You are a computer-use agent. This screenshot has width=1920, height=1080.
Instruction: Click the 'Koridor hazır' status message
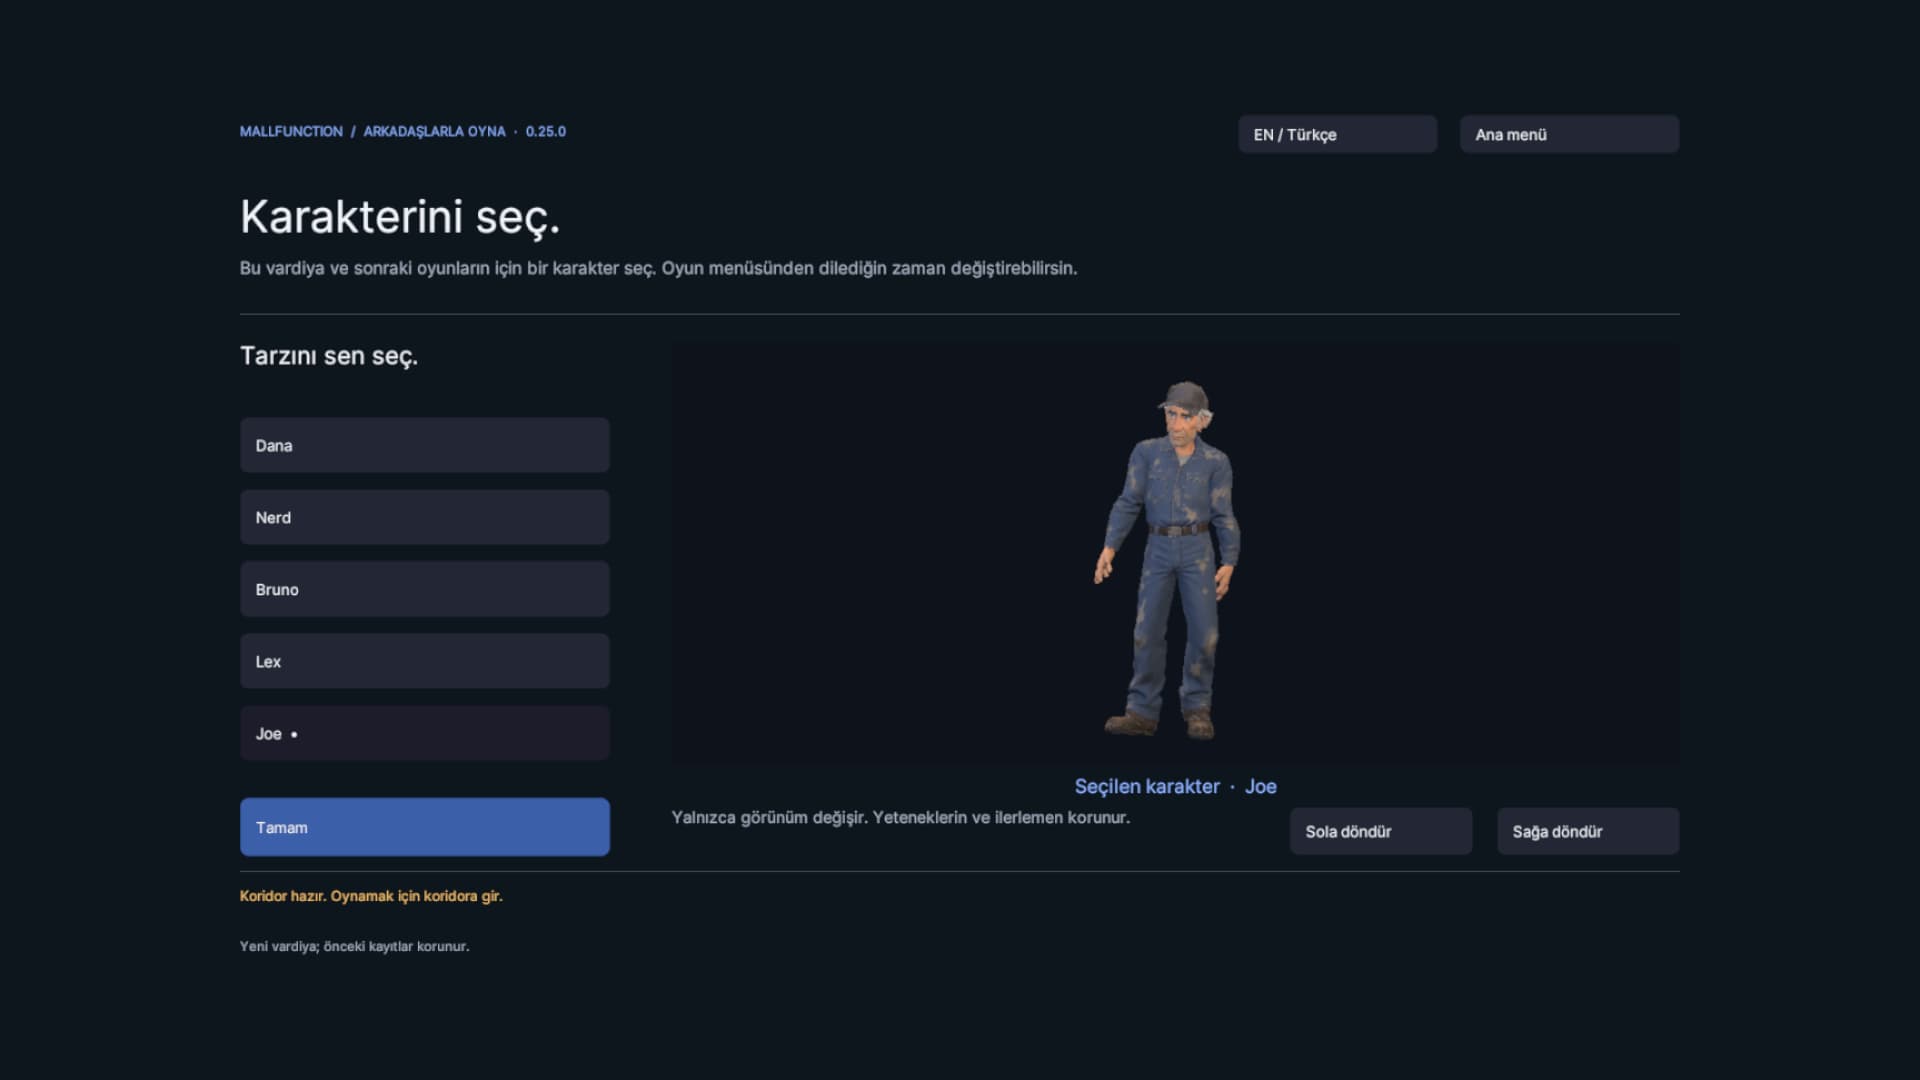[x=371, y=896]
